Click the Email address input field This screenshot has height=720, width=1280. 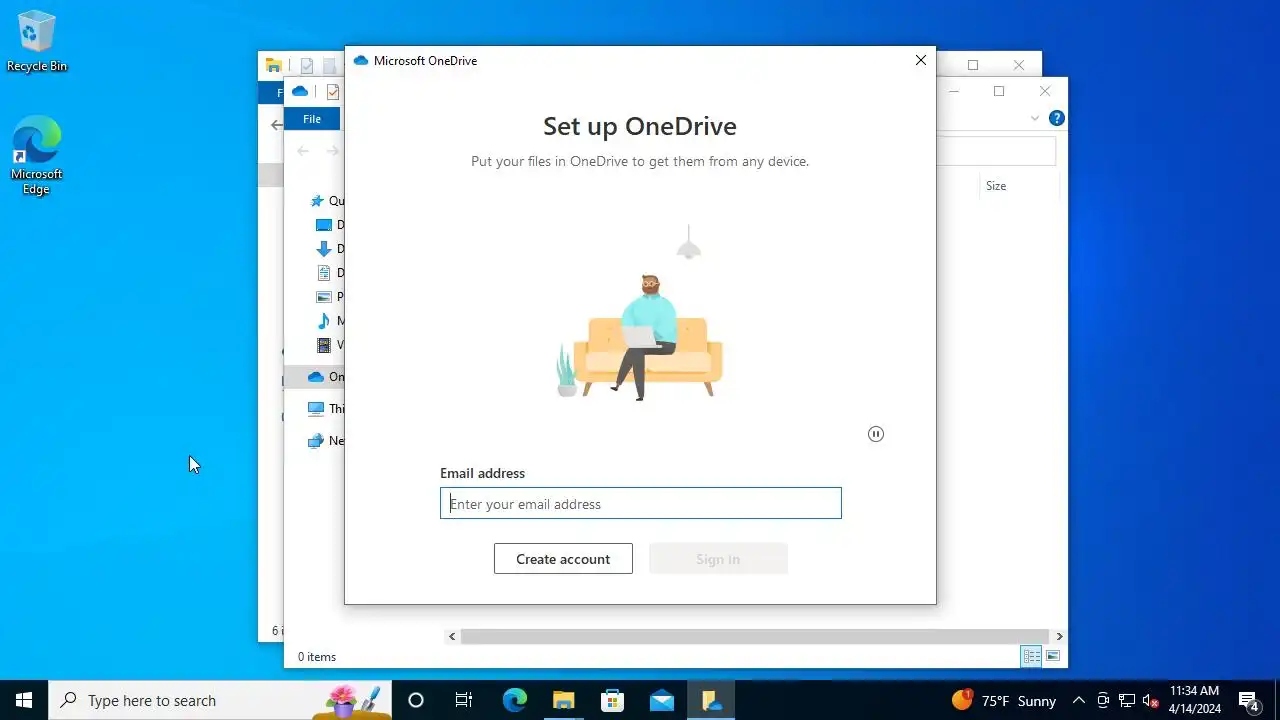640,503
